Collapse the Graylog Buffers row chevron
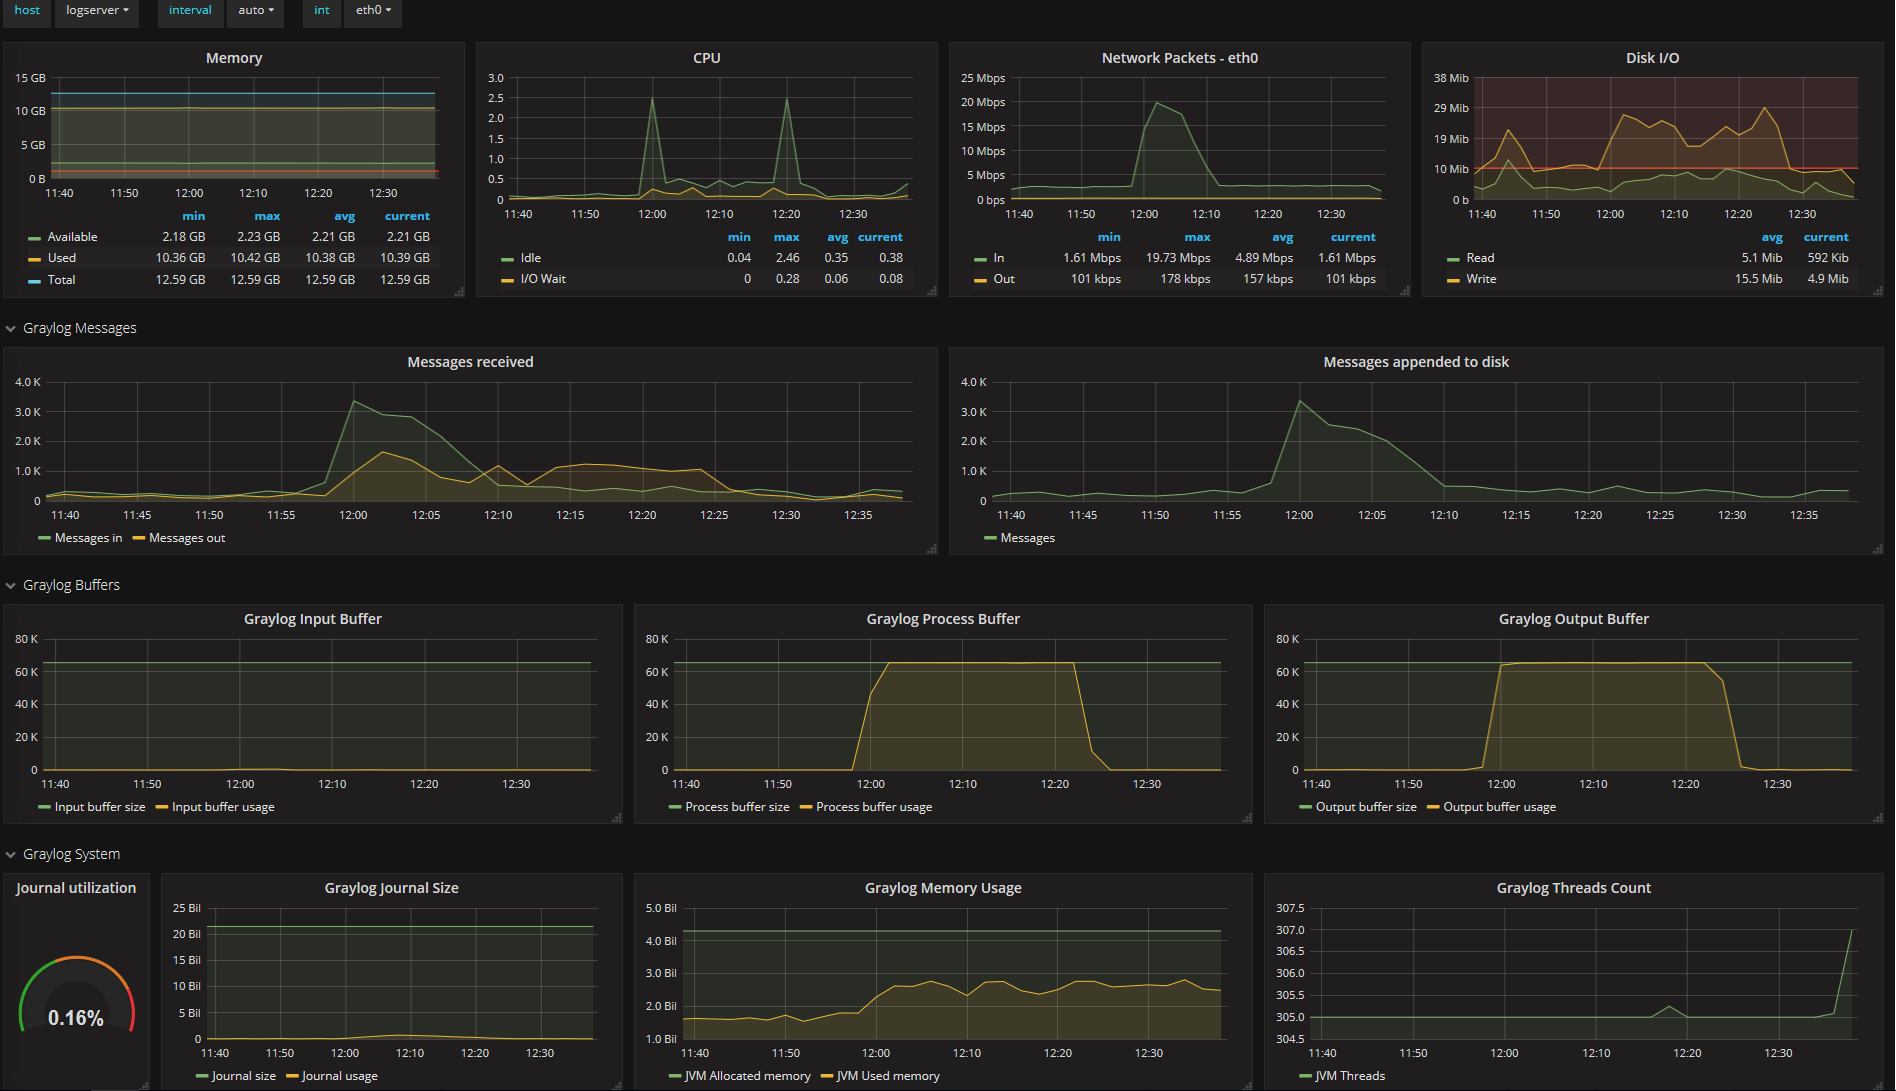The width and height of the screenshot is (1896, 1091). click(x=11, y=586)
